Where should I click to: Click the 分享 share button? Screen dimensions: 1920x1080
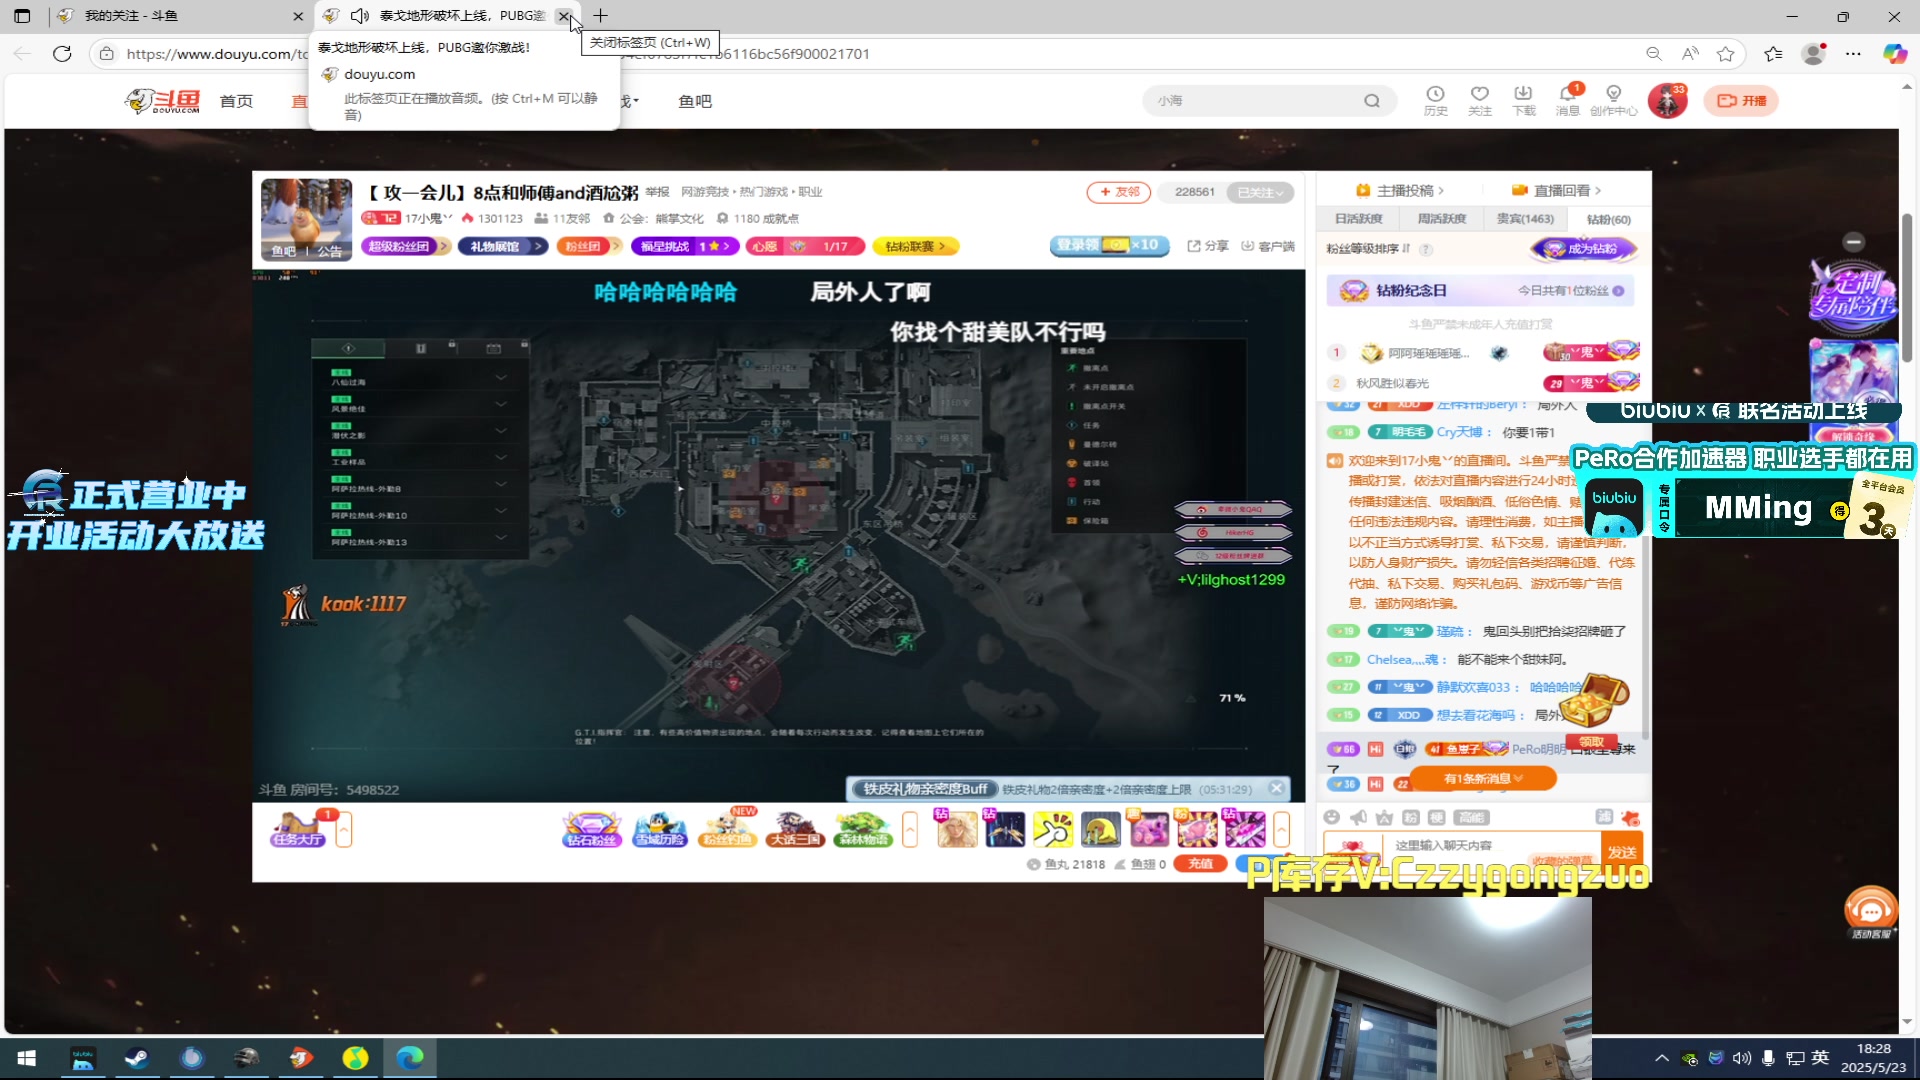[1208, 246]
